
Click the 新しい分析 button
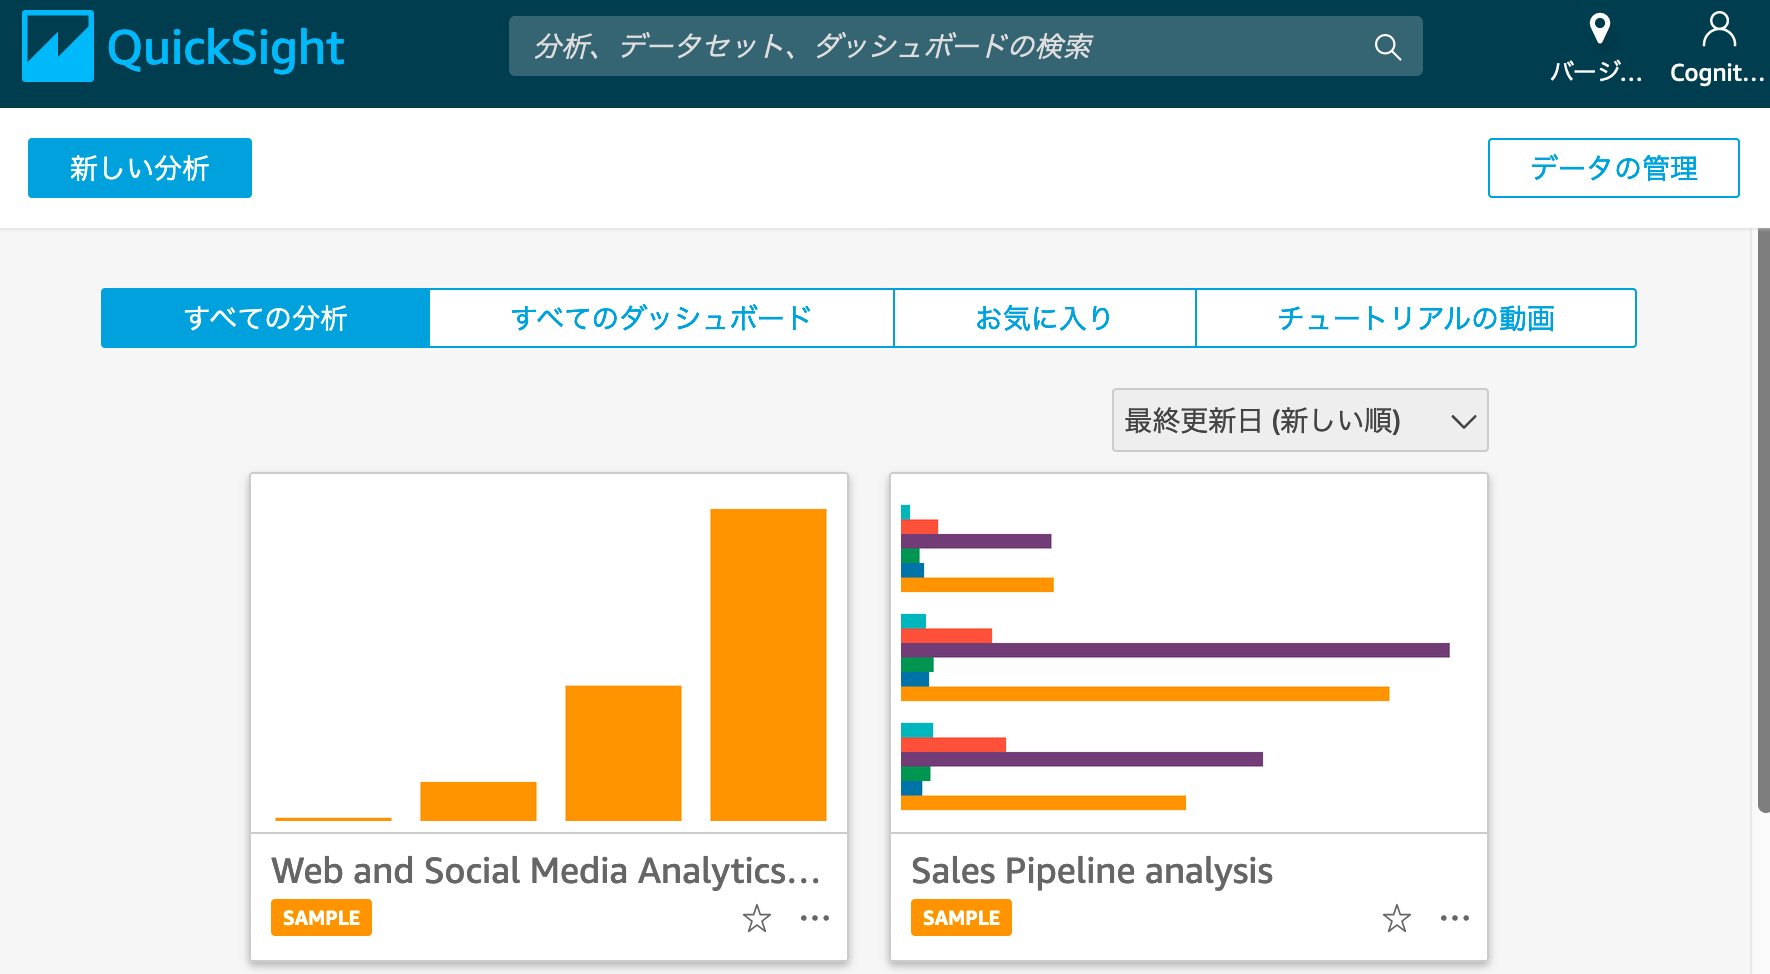coord(139,167)
